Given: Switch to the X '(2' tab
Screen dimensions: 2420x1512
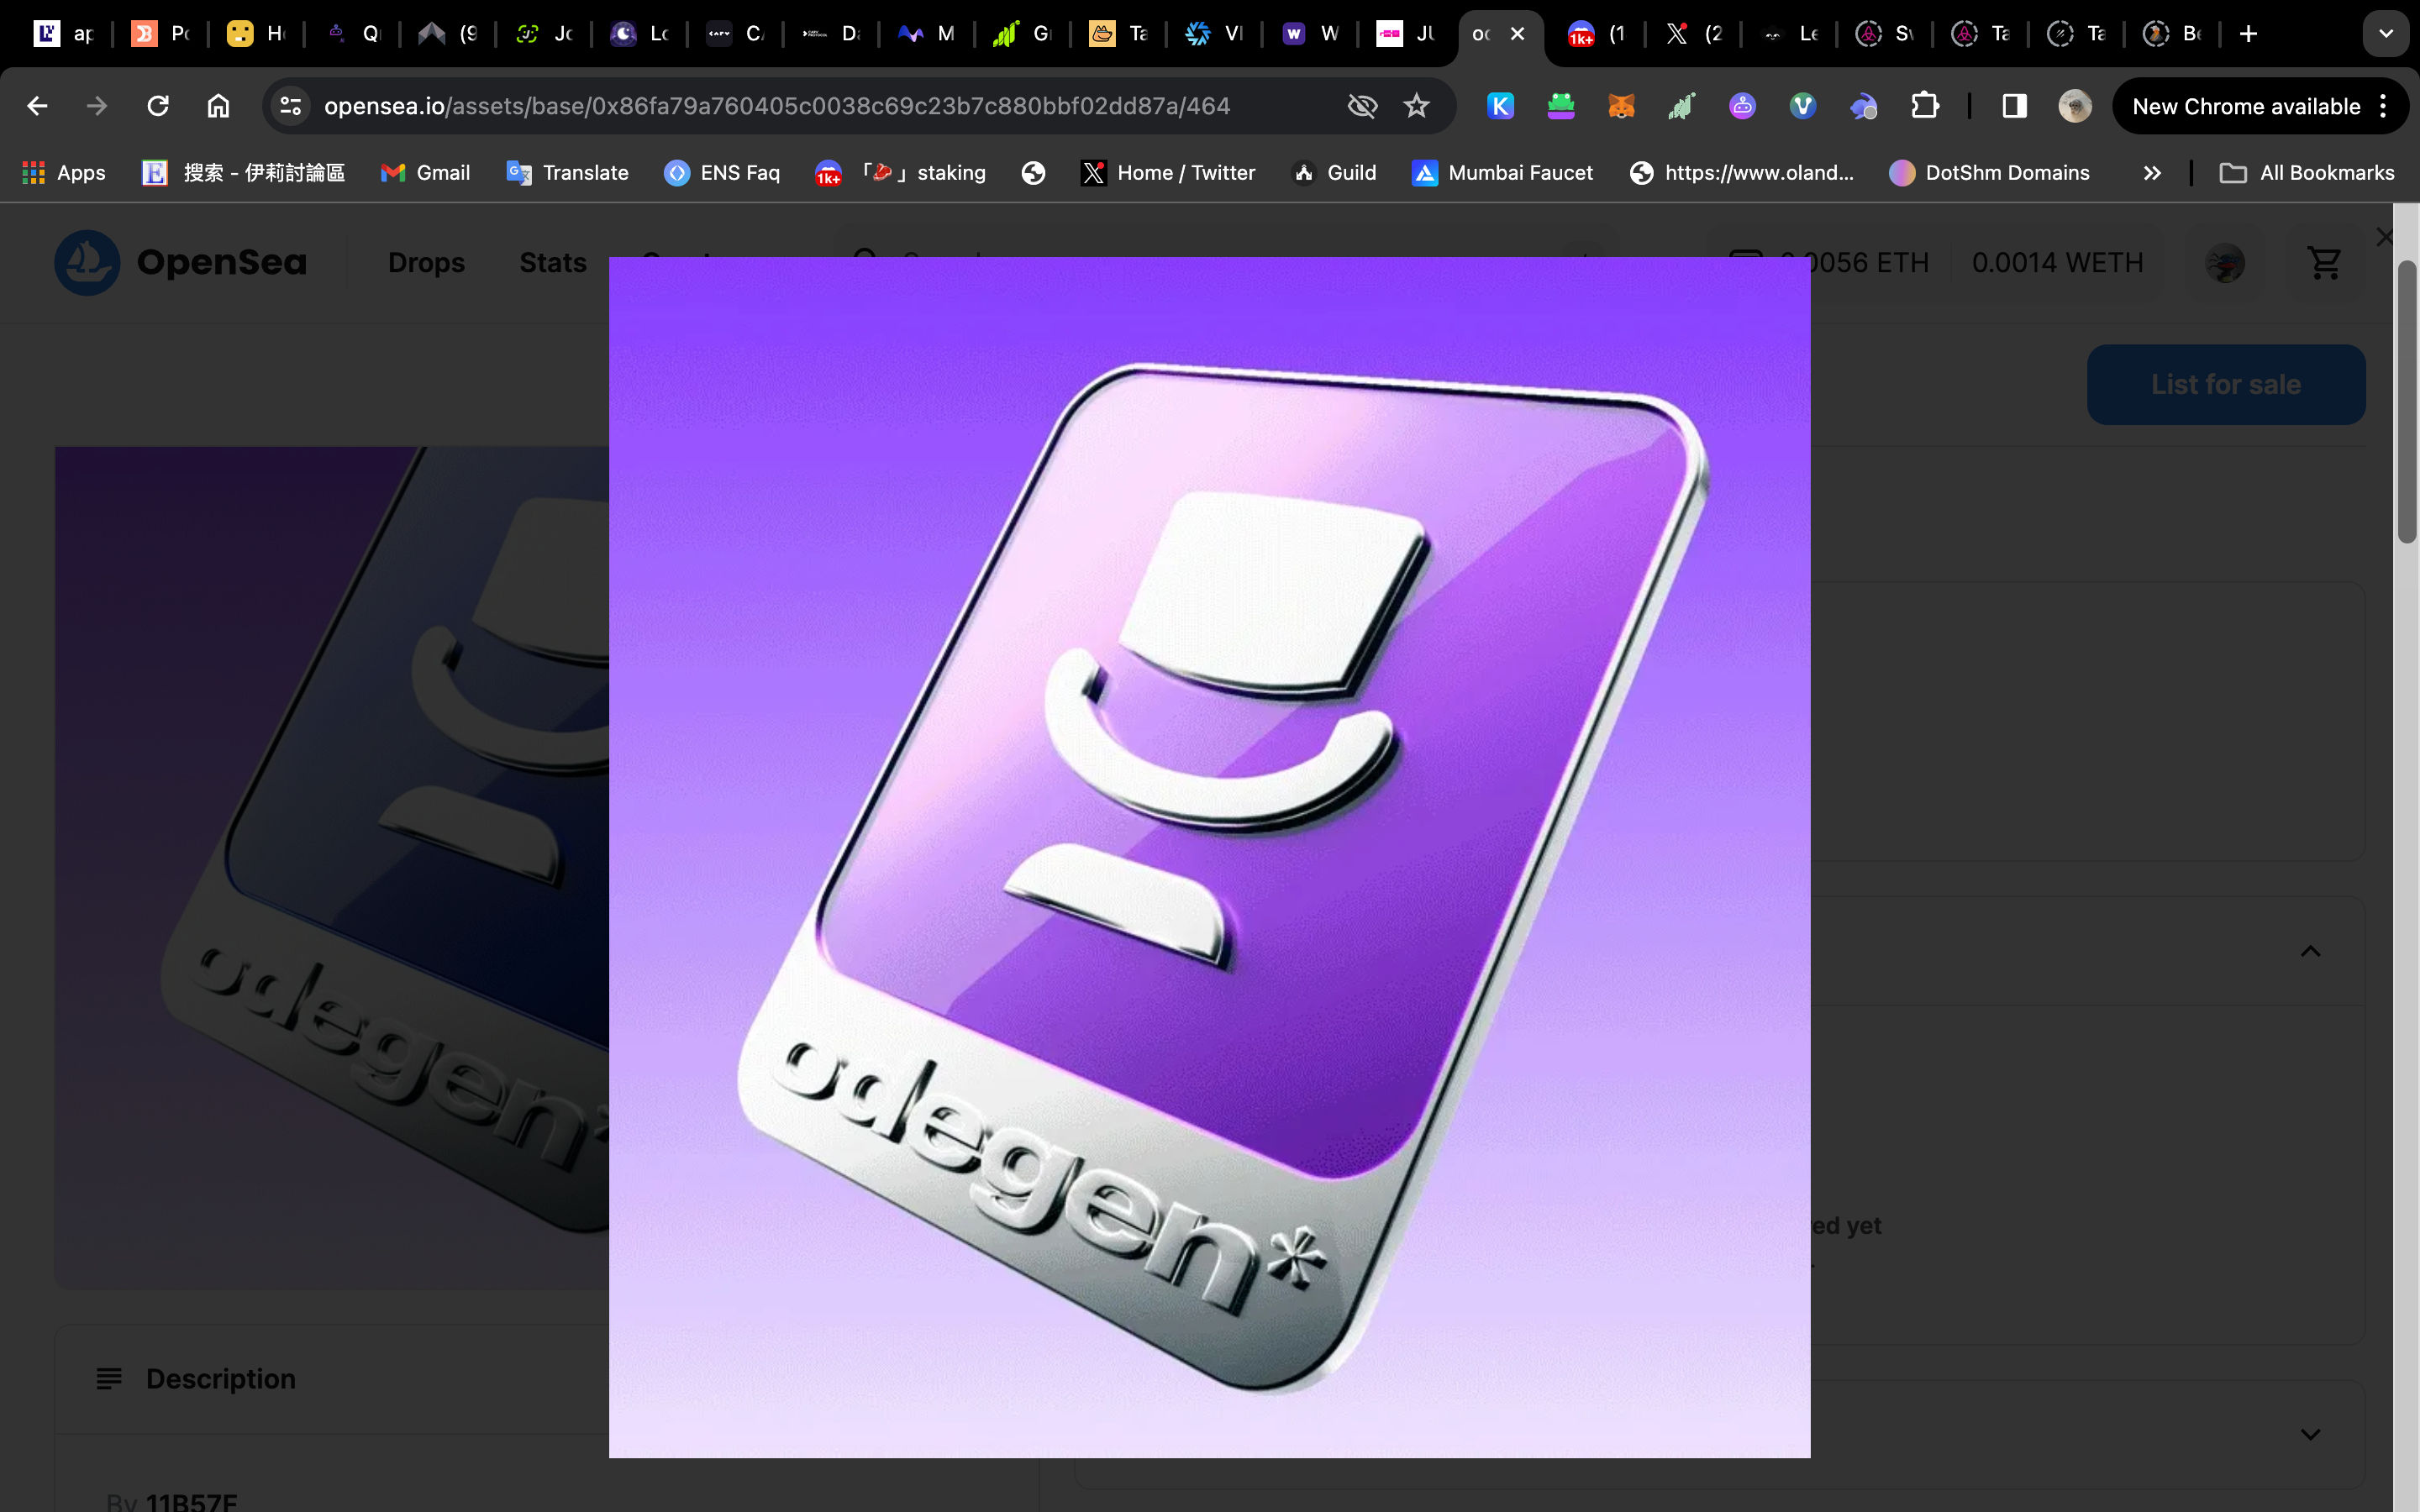Looking at the screenshot, I should click(x=1694, y=34).
